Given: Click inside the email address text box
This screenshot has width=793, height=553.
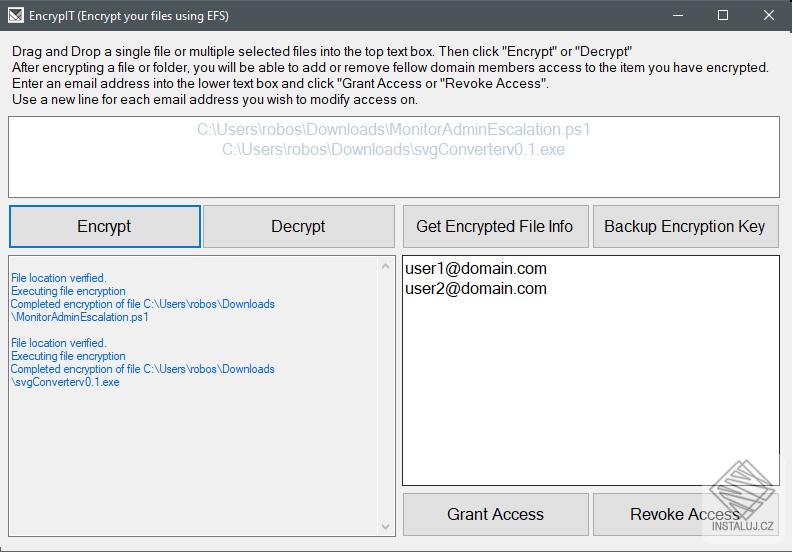Looking at the screenshot, I should 591,370.
